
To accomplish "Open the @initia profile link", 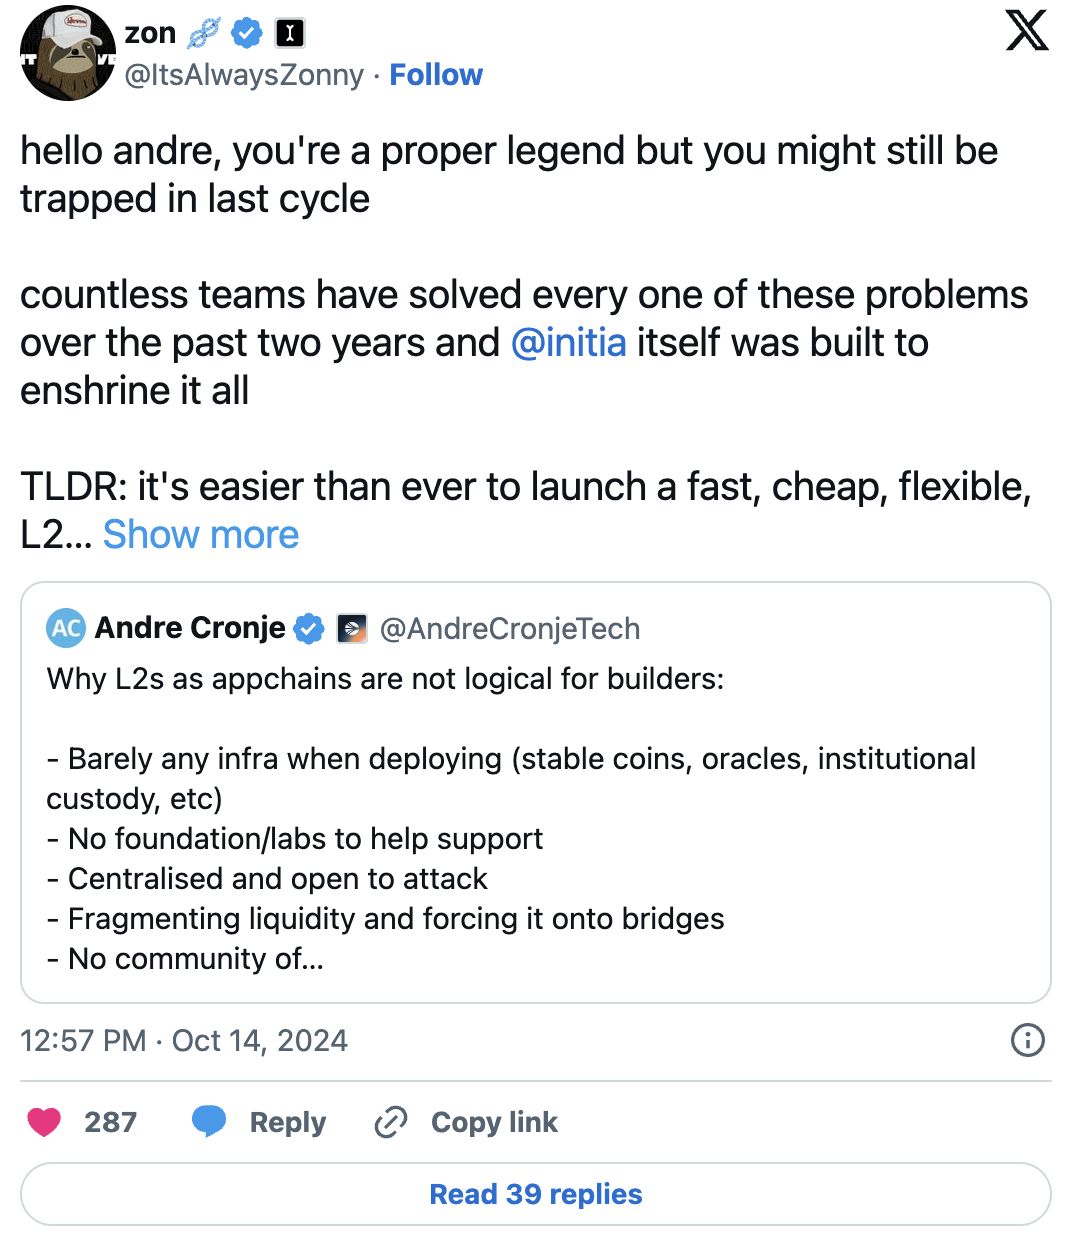I will click(568, 343).
